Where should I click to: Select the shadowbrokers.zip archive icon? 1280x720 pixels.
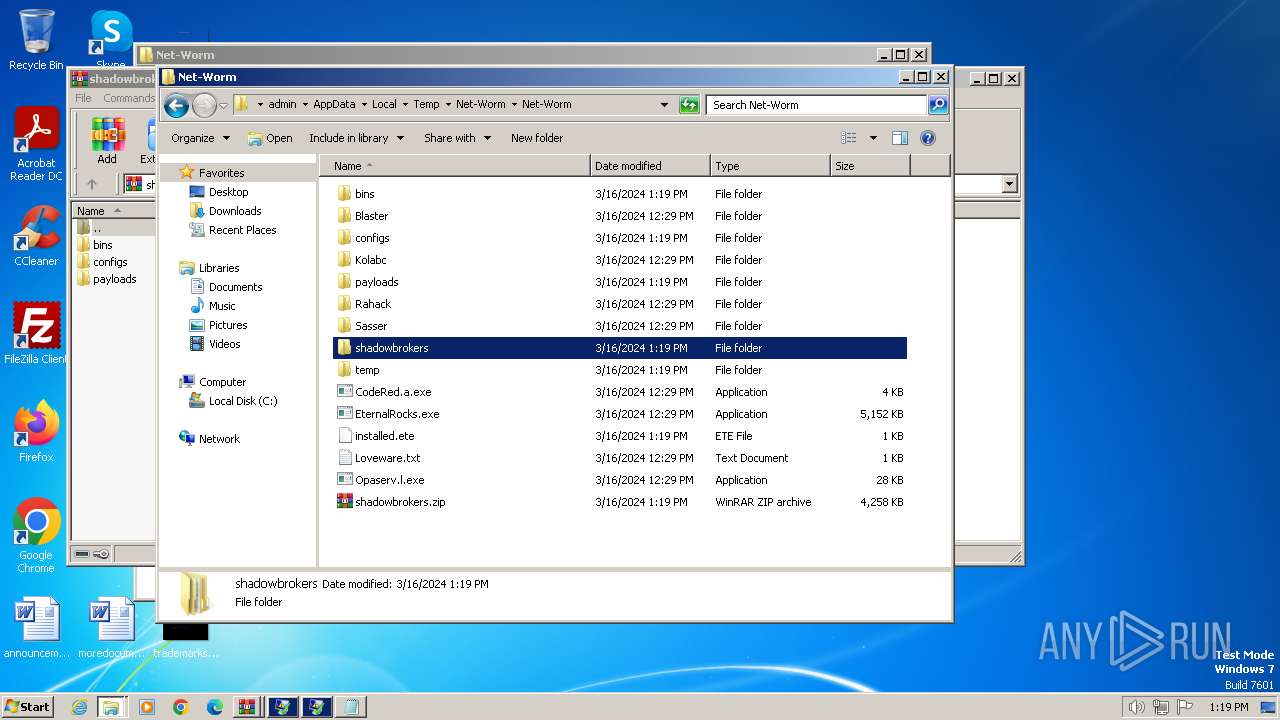coord(344,502)
